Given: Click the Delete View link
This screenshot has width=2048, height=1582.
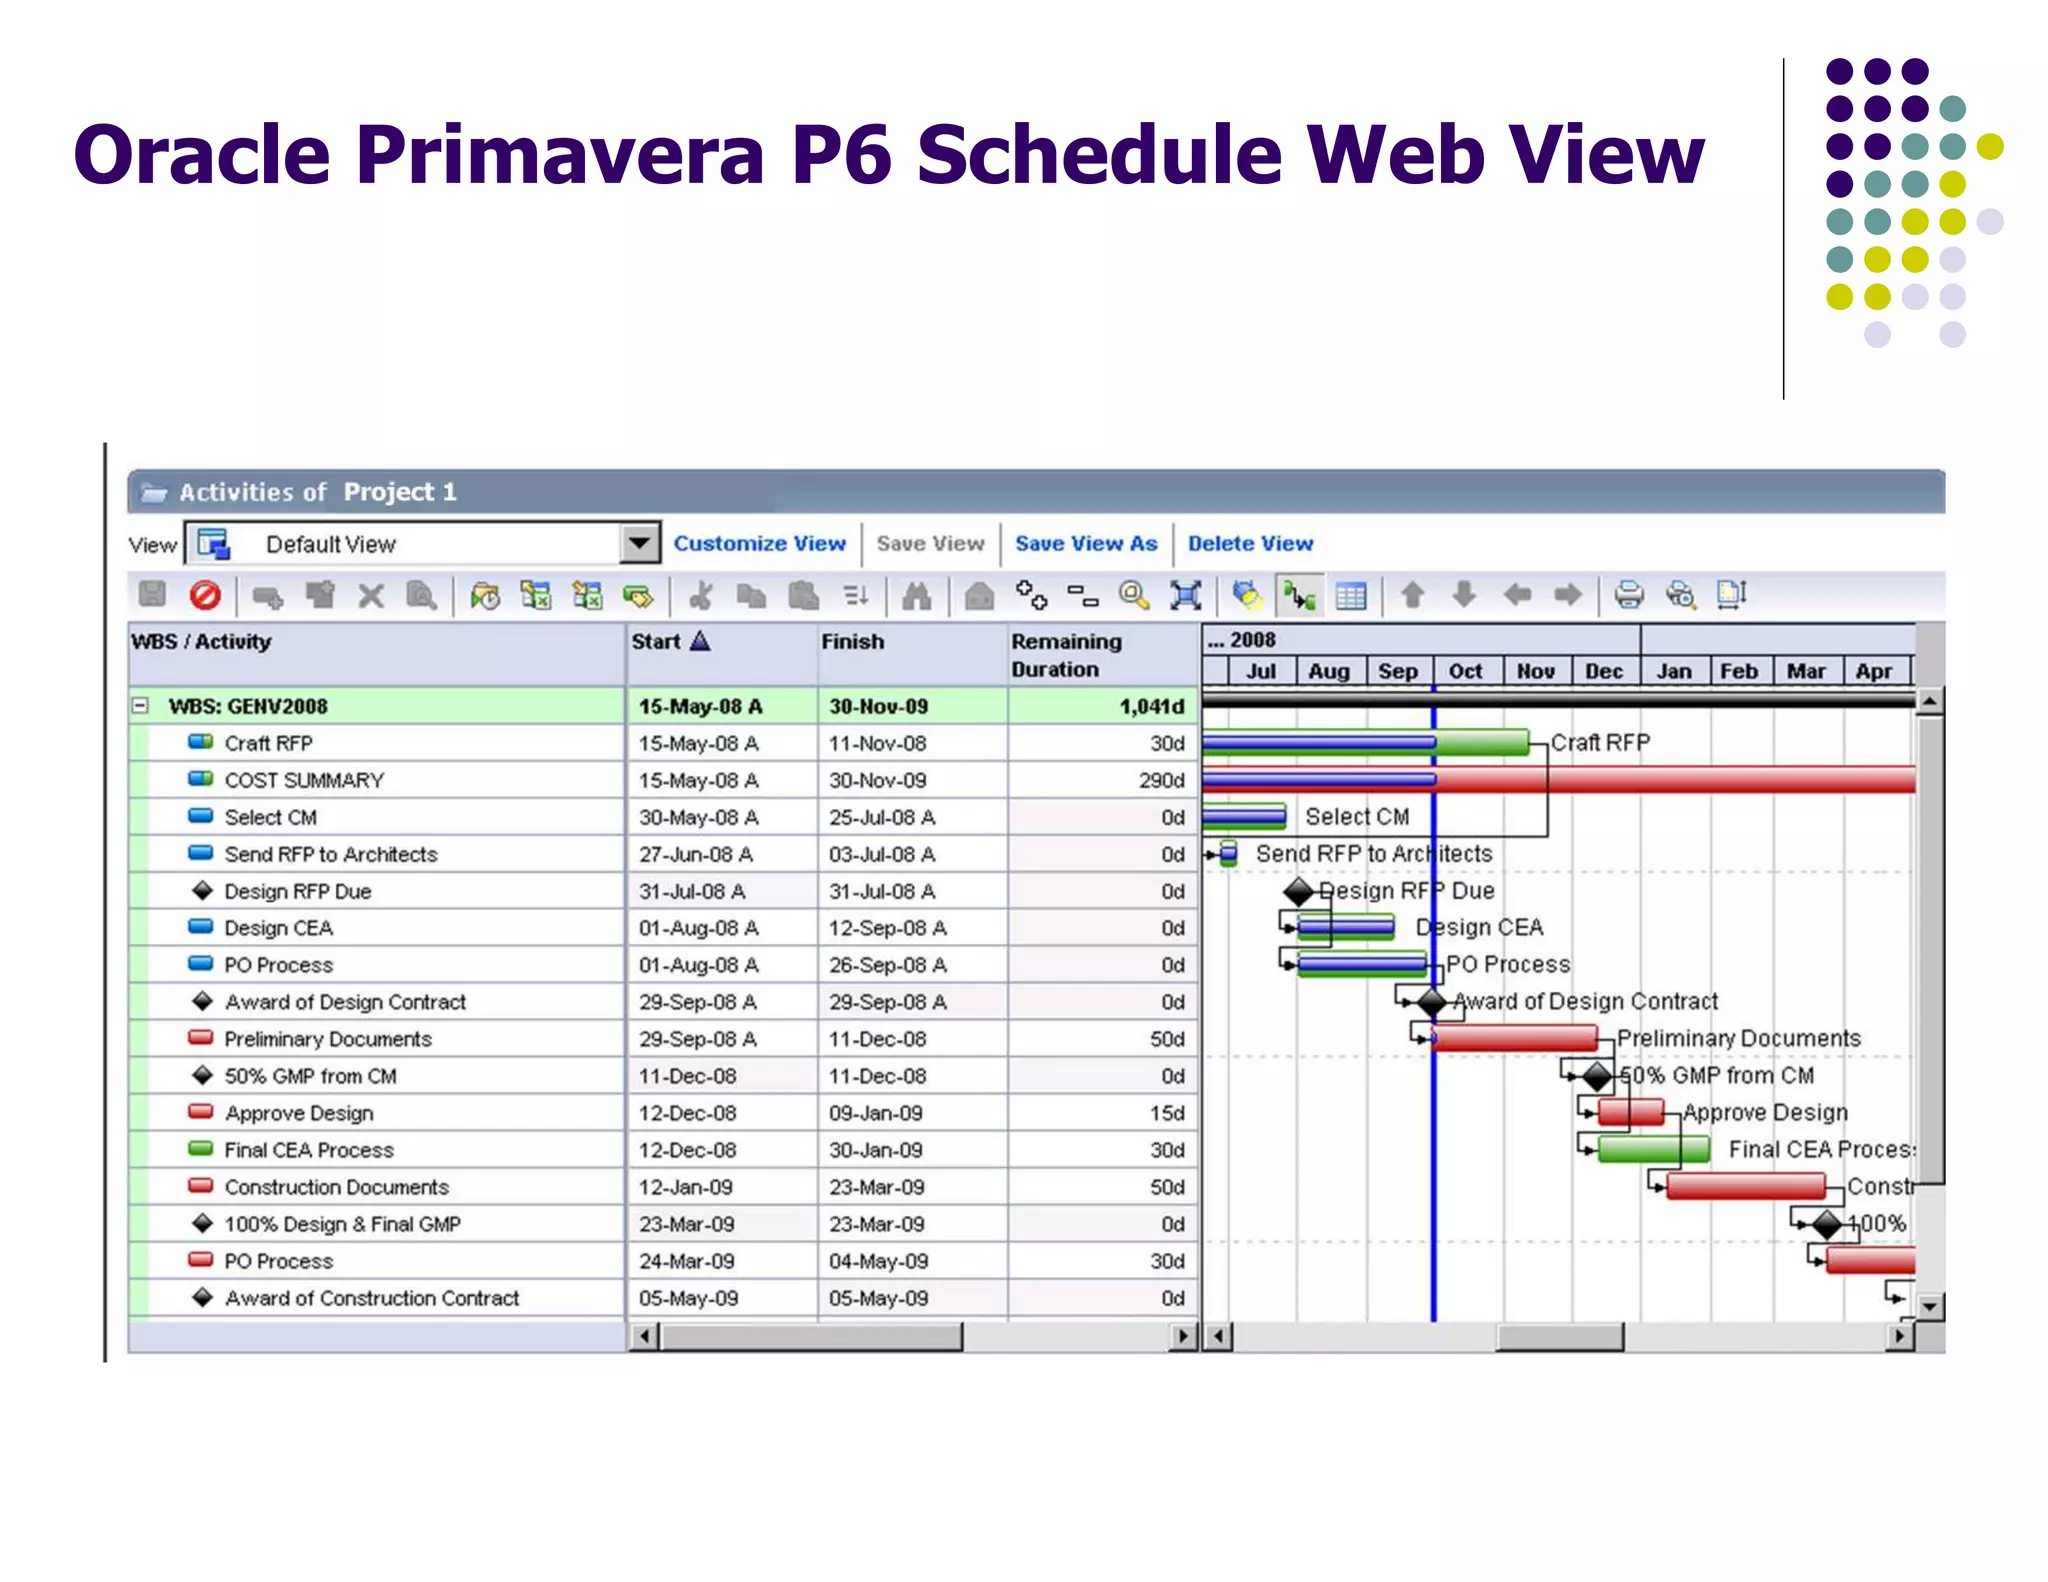Looking at the screenshot, I should pos(1250,543).
